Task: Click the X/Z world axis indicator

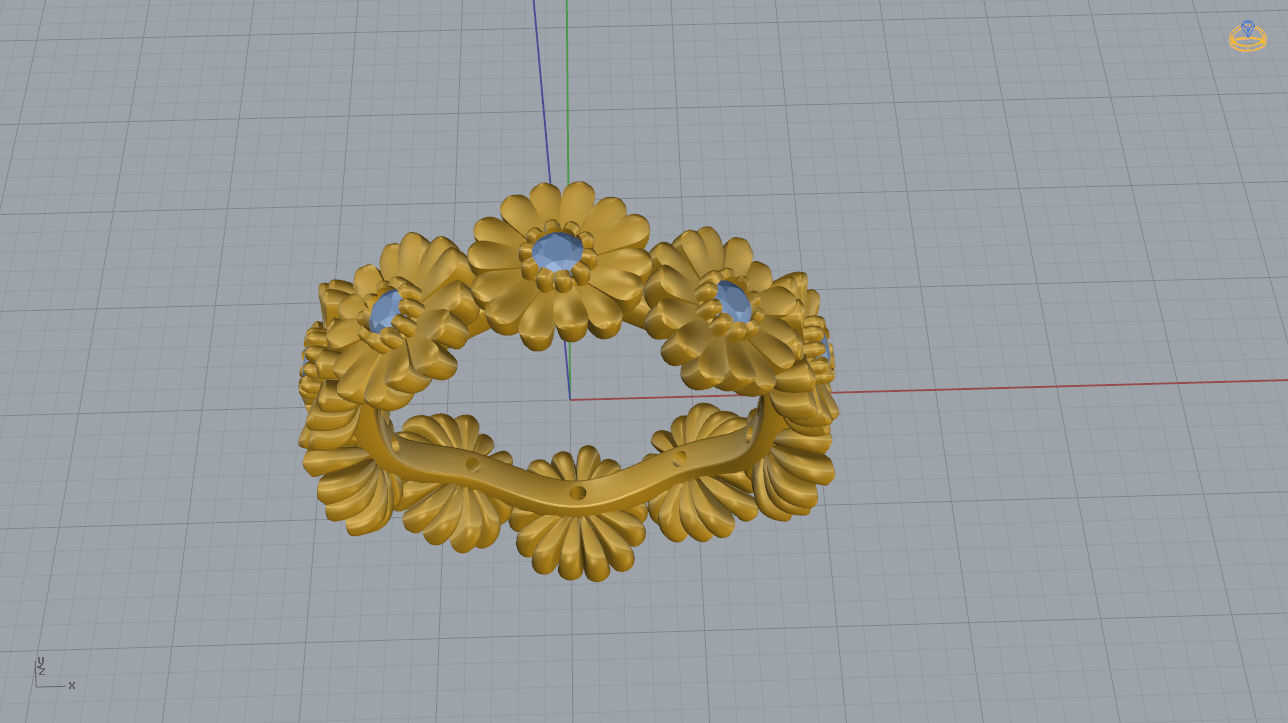Action: tap(55, 672)
